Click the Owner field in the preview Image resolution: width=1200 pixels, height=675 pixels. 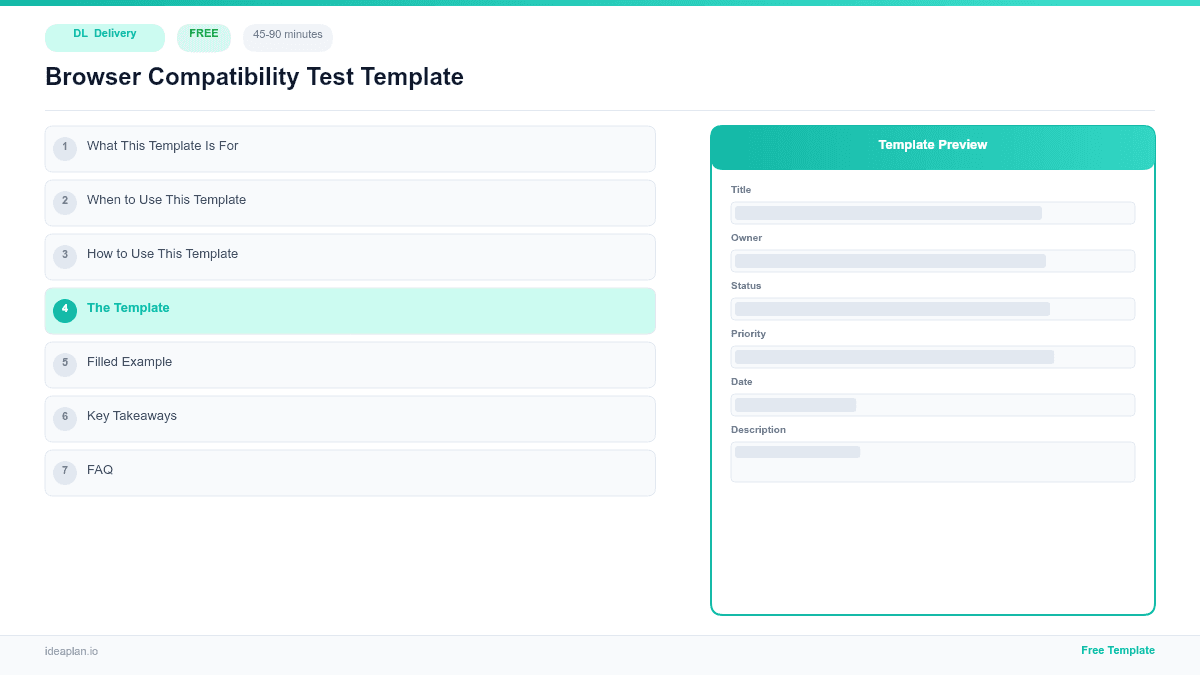pyautogui.click(x=932, y=261)
